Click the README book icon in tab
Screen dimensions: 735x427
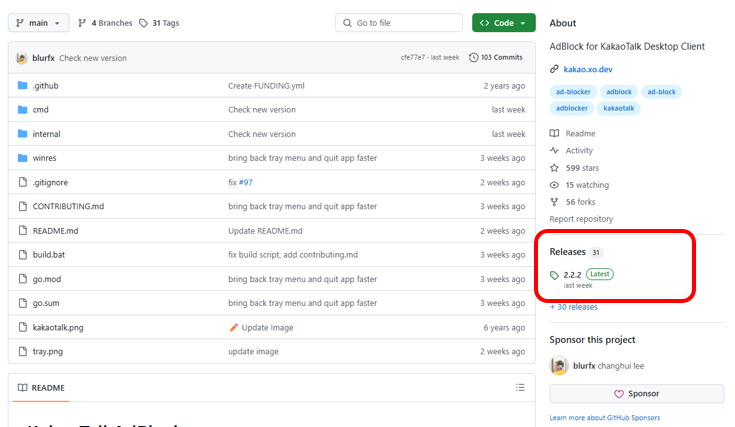click(22, 388)
